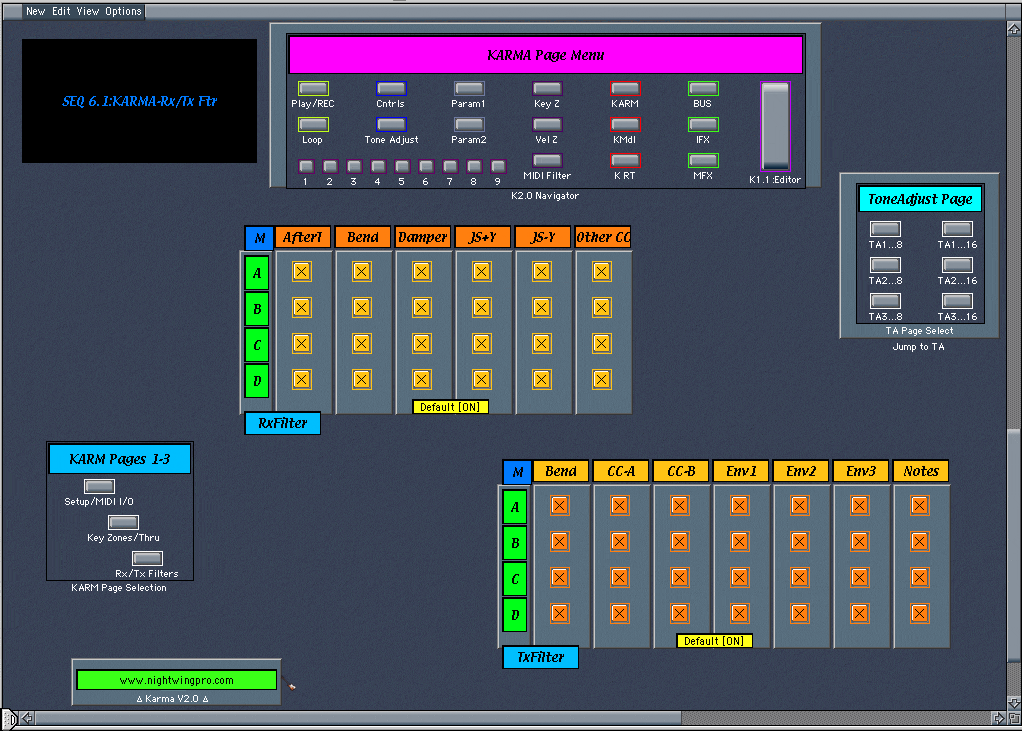
Task: Jump to TA1...8 page
Action: tap(885, 229)
